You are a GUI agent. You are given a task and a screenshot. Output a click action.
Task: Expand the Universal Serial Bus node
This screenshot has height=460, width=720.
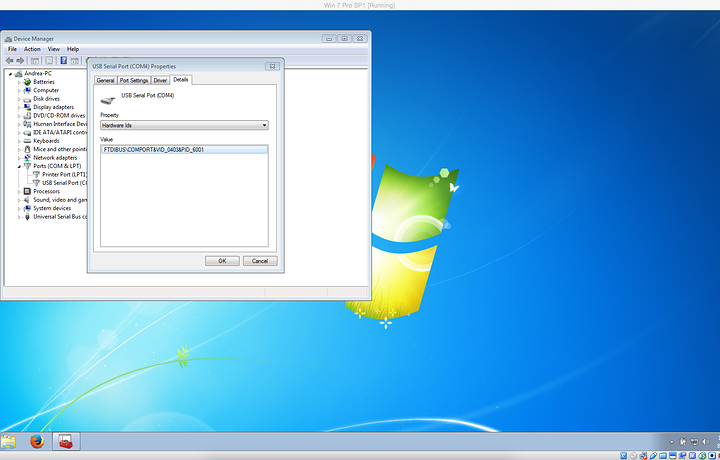click(19, 217)
